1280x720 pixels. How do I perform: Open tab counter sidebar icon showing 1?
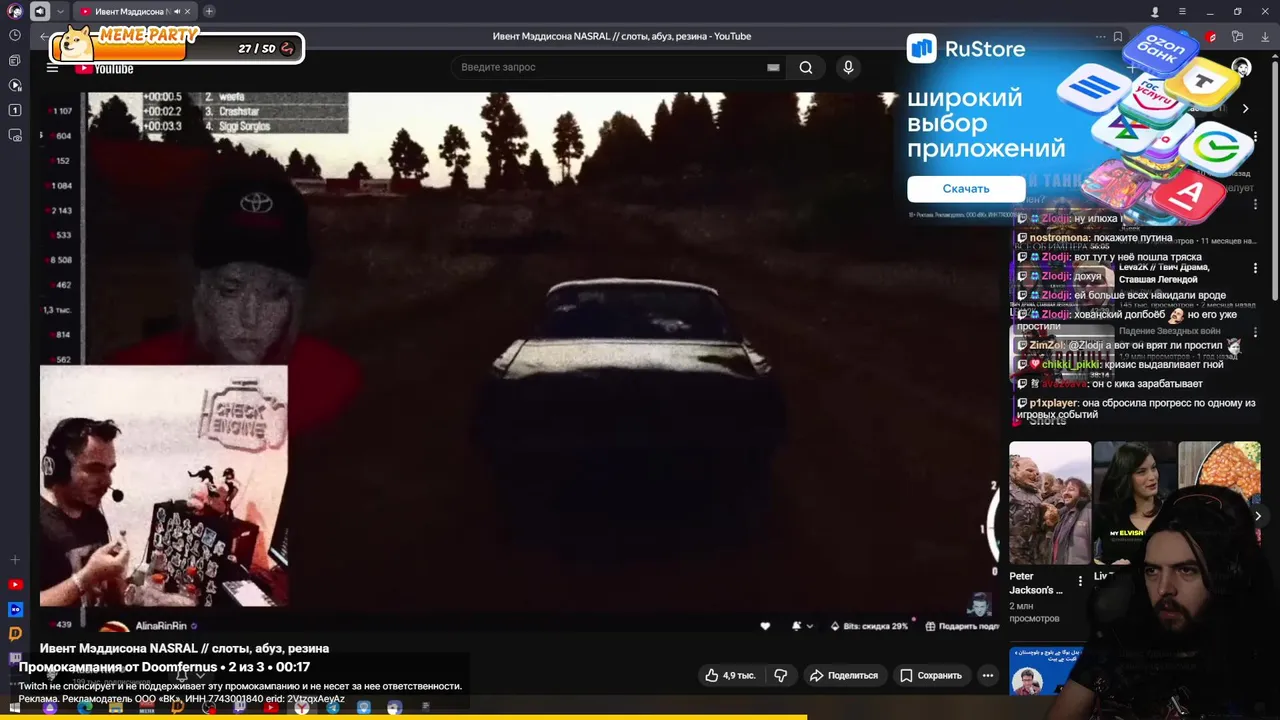tap(15, 110)
